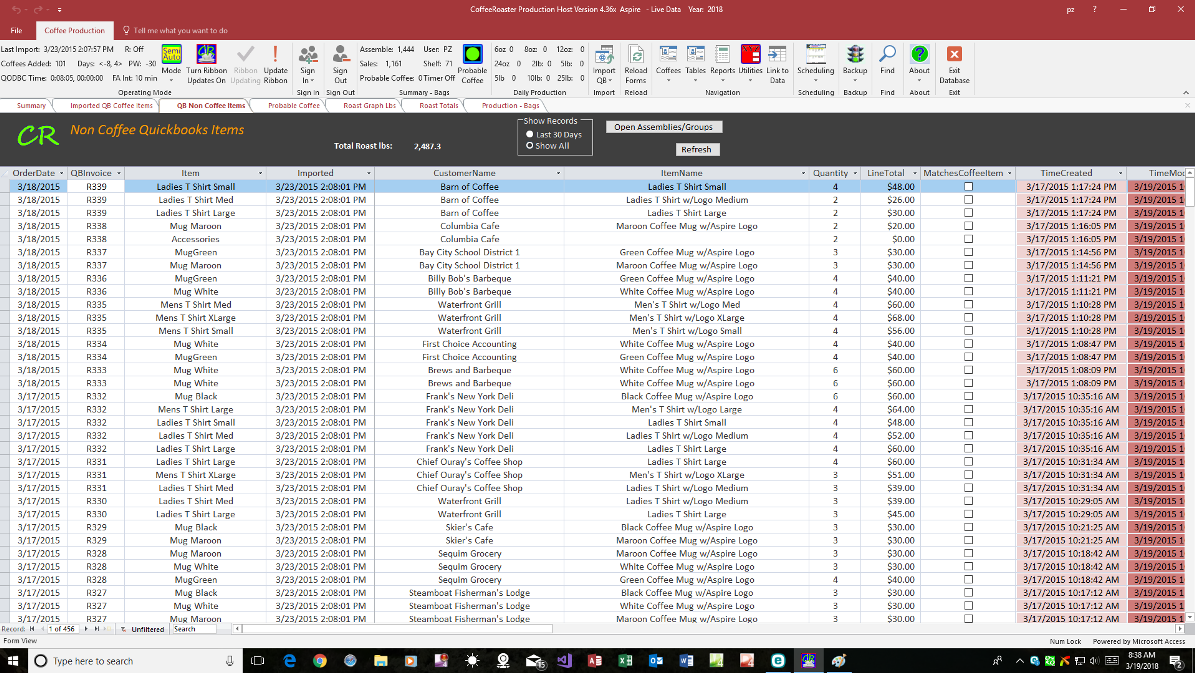Open the Imported column filter dropdown
Screen dimensions: 1195x673
369,174
